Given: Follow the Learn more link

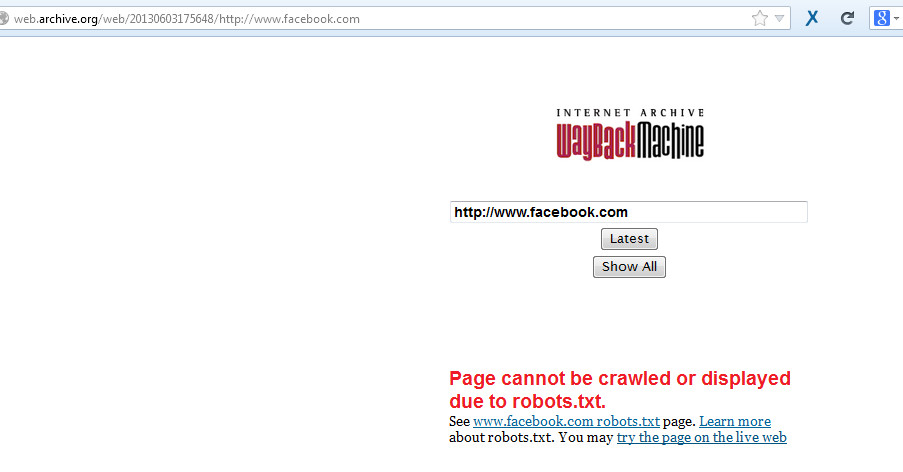Looking at the screenshot, I should tap(735, 421).
